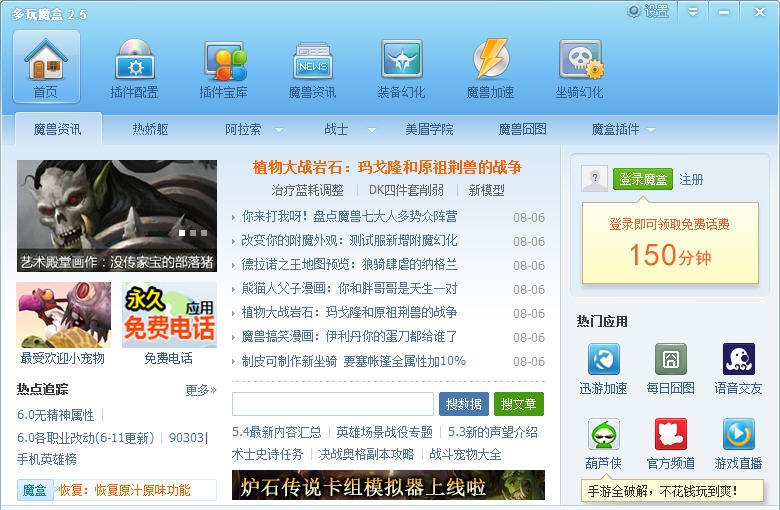Switch to the 魔兽资讯 sub-tab
Image resolution: width=780 pixels, height=510 pixels.
tap(58, 129)
